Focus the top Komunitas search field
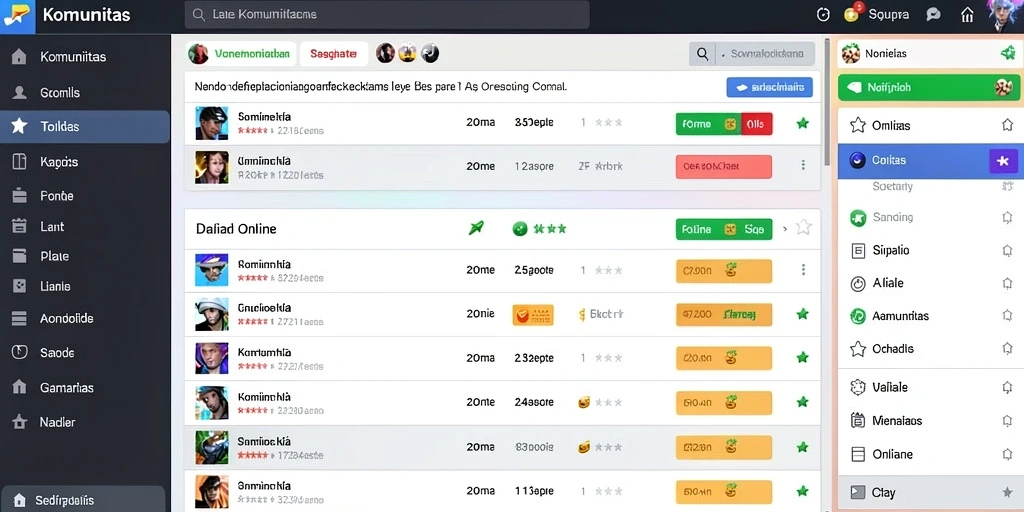This screenshot has height=512, width=1024. pos(387,14)
